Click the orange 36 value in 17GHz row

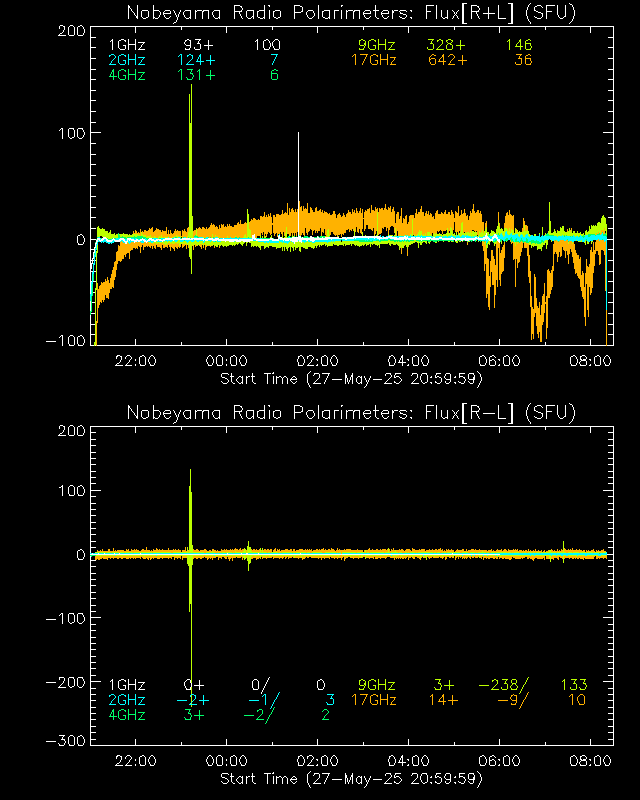tap(523, 60)
